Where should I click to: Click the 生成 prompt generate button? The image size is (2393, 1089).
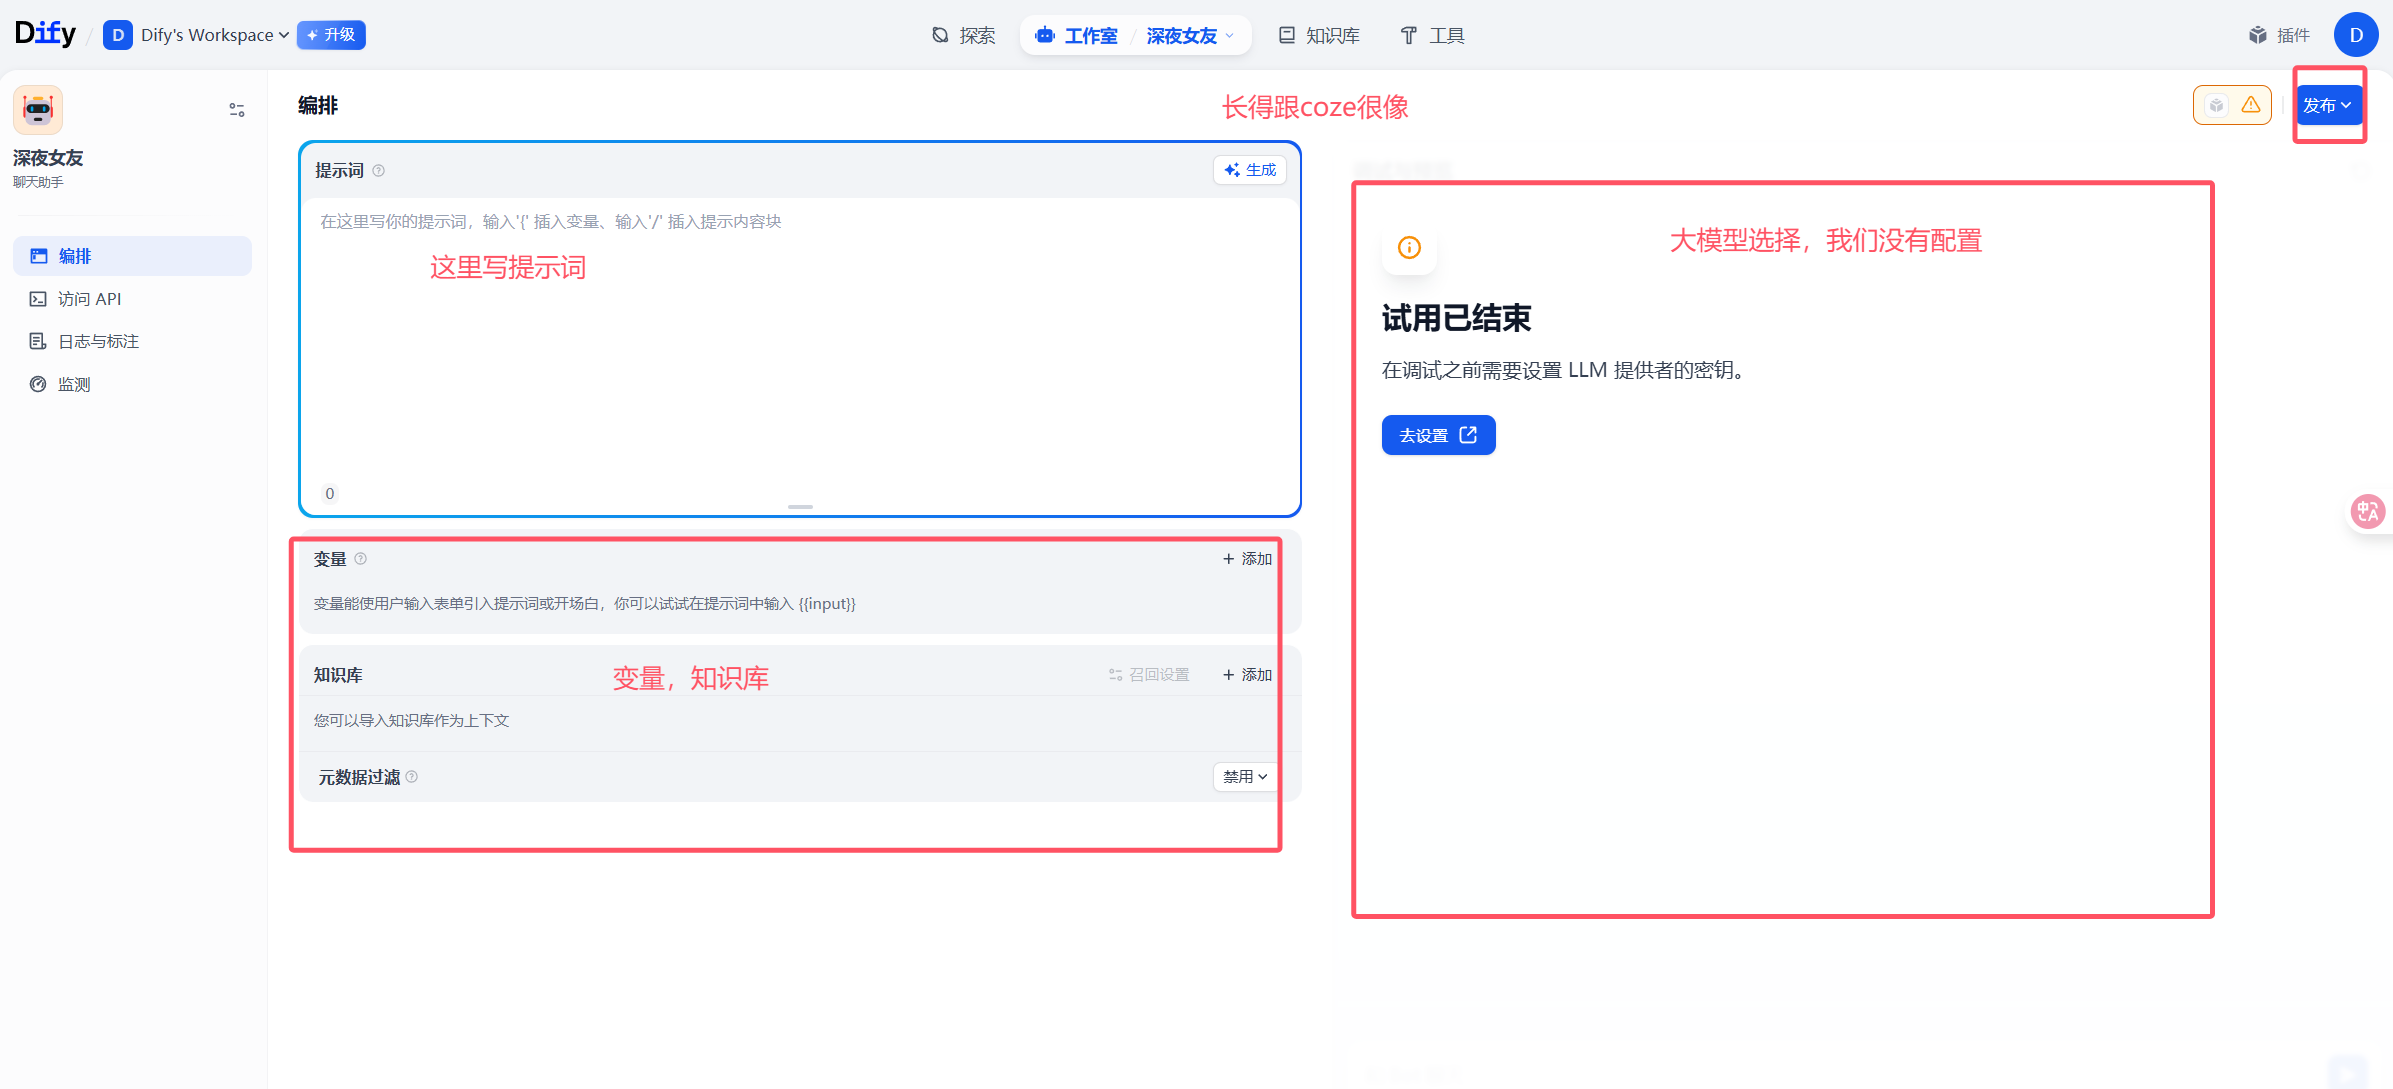point(1250,170)
